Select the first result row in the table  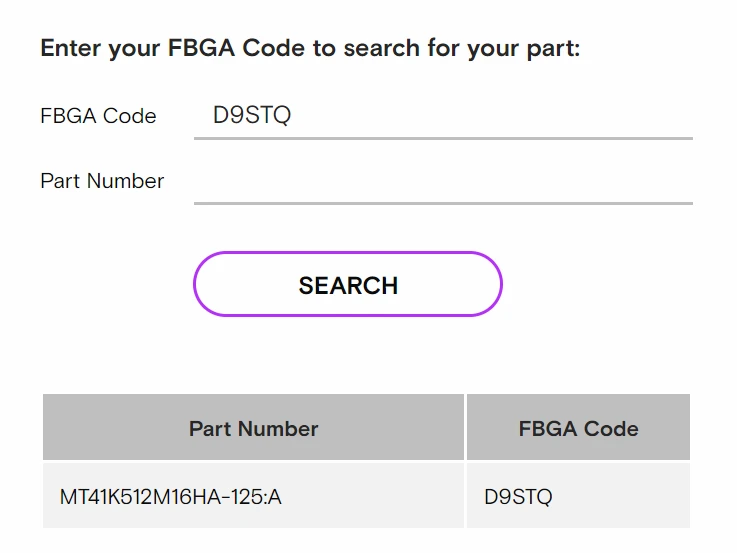(x=366, y=496)
